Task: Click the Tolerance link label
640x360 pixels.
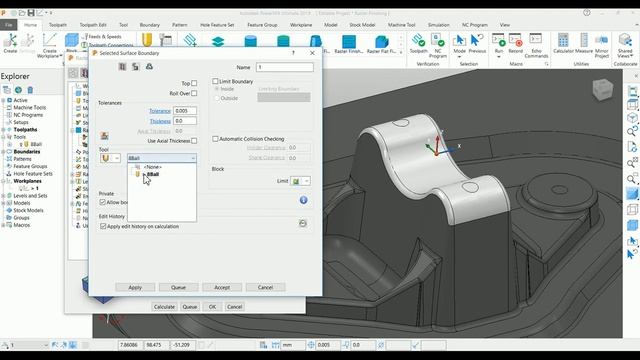Action: [x=160, y=111]
